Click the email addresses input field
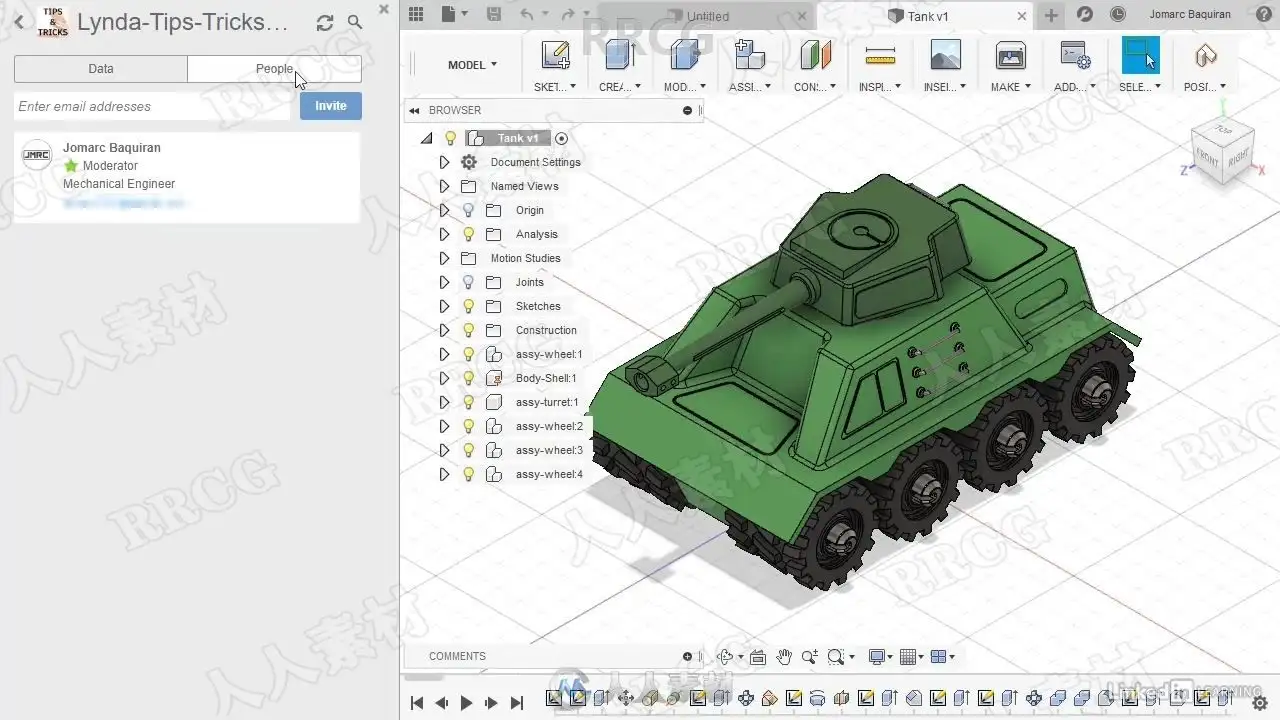Viewport: 1280px width, 720px height. click(x=152, y=106)
